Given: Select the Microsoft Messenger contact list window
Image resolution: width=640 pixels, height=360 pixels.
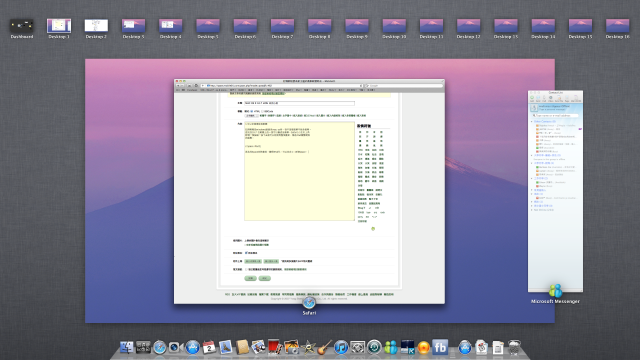Looking at the screenshot, I should coord(556,191).
